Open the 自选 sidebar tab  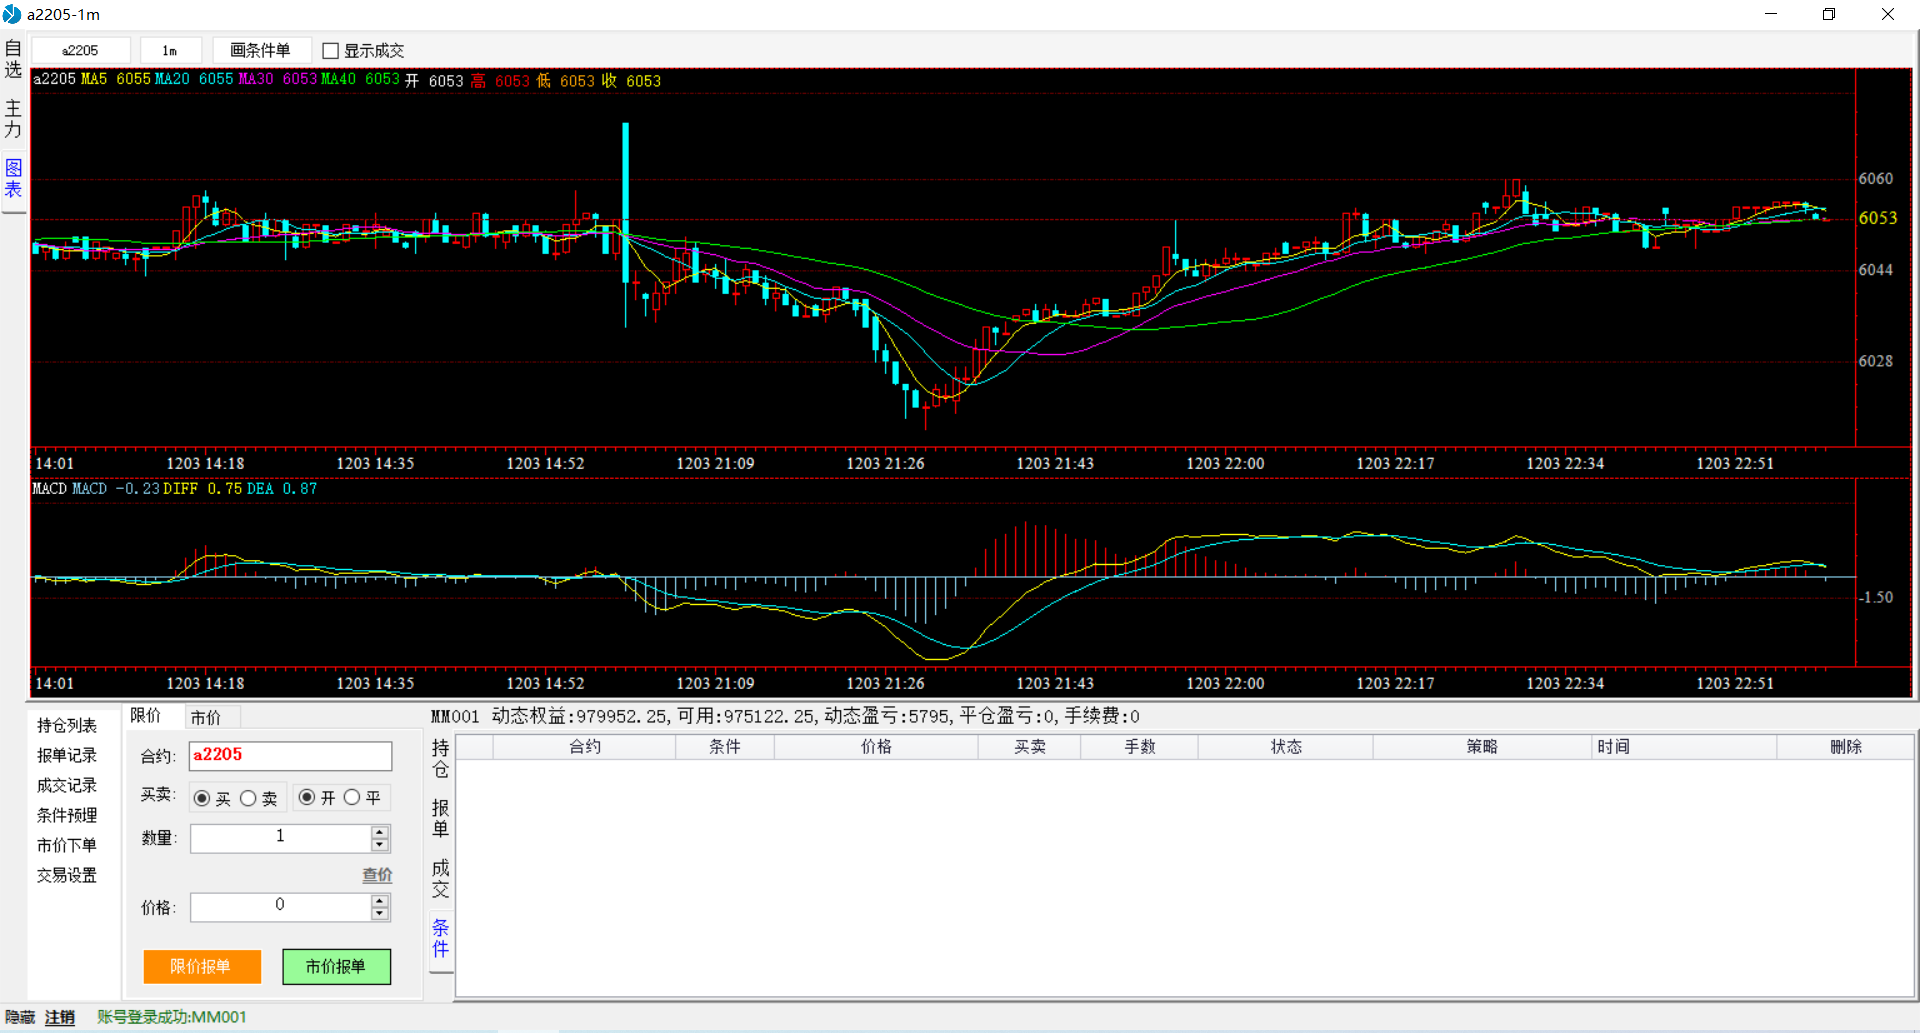tap(13, 59)
